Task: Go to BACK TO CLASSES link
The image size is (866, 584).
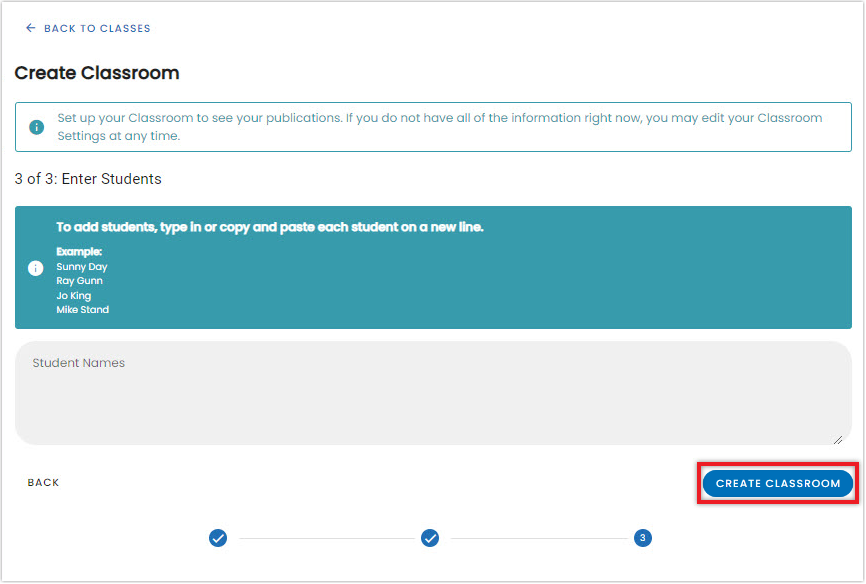Action: click(96, 29)
